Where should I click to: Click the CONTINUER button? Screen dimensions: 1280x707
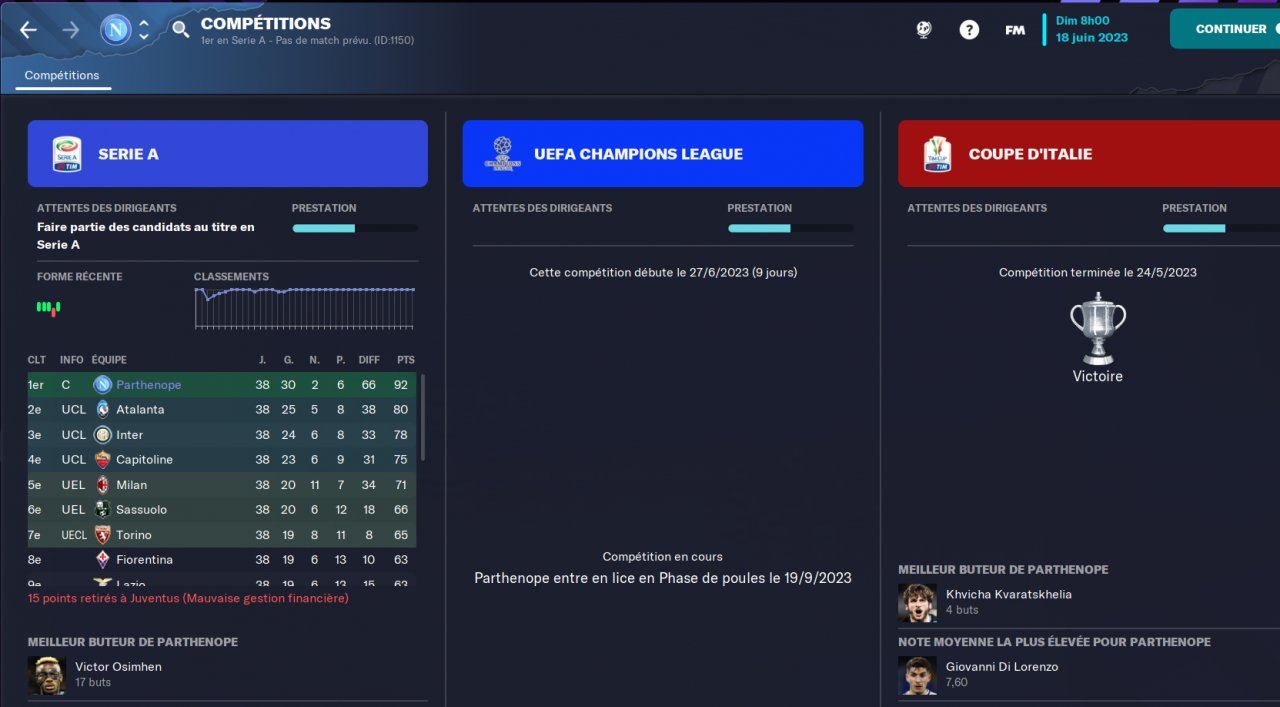(x=1225, y=29)
